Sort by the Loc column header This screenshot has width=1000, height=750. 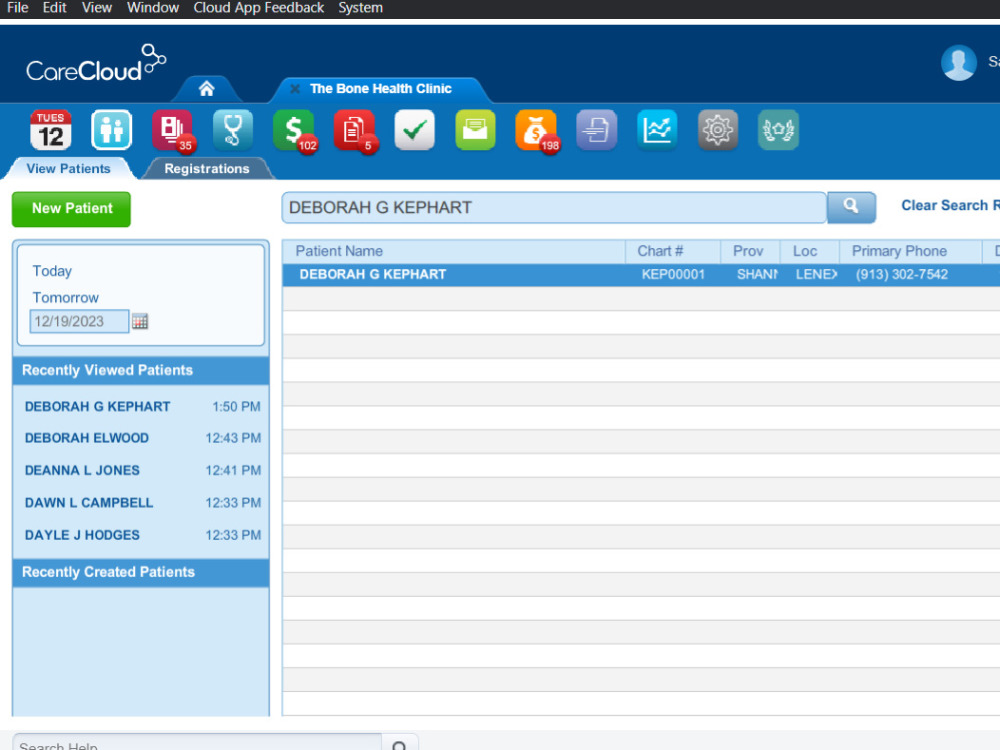(810, 251)
